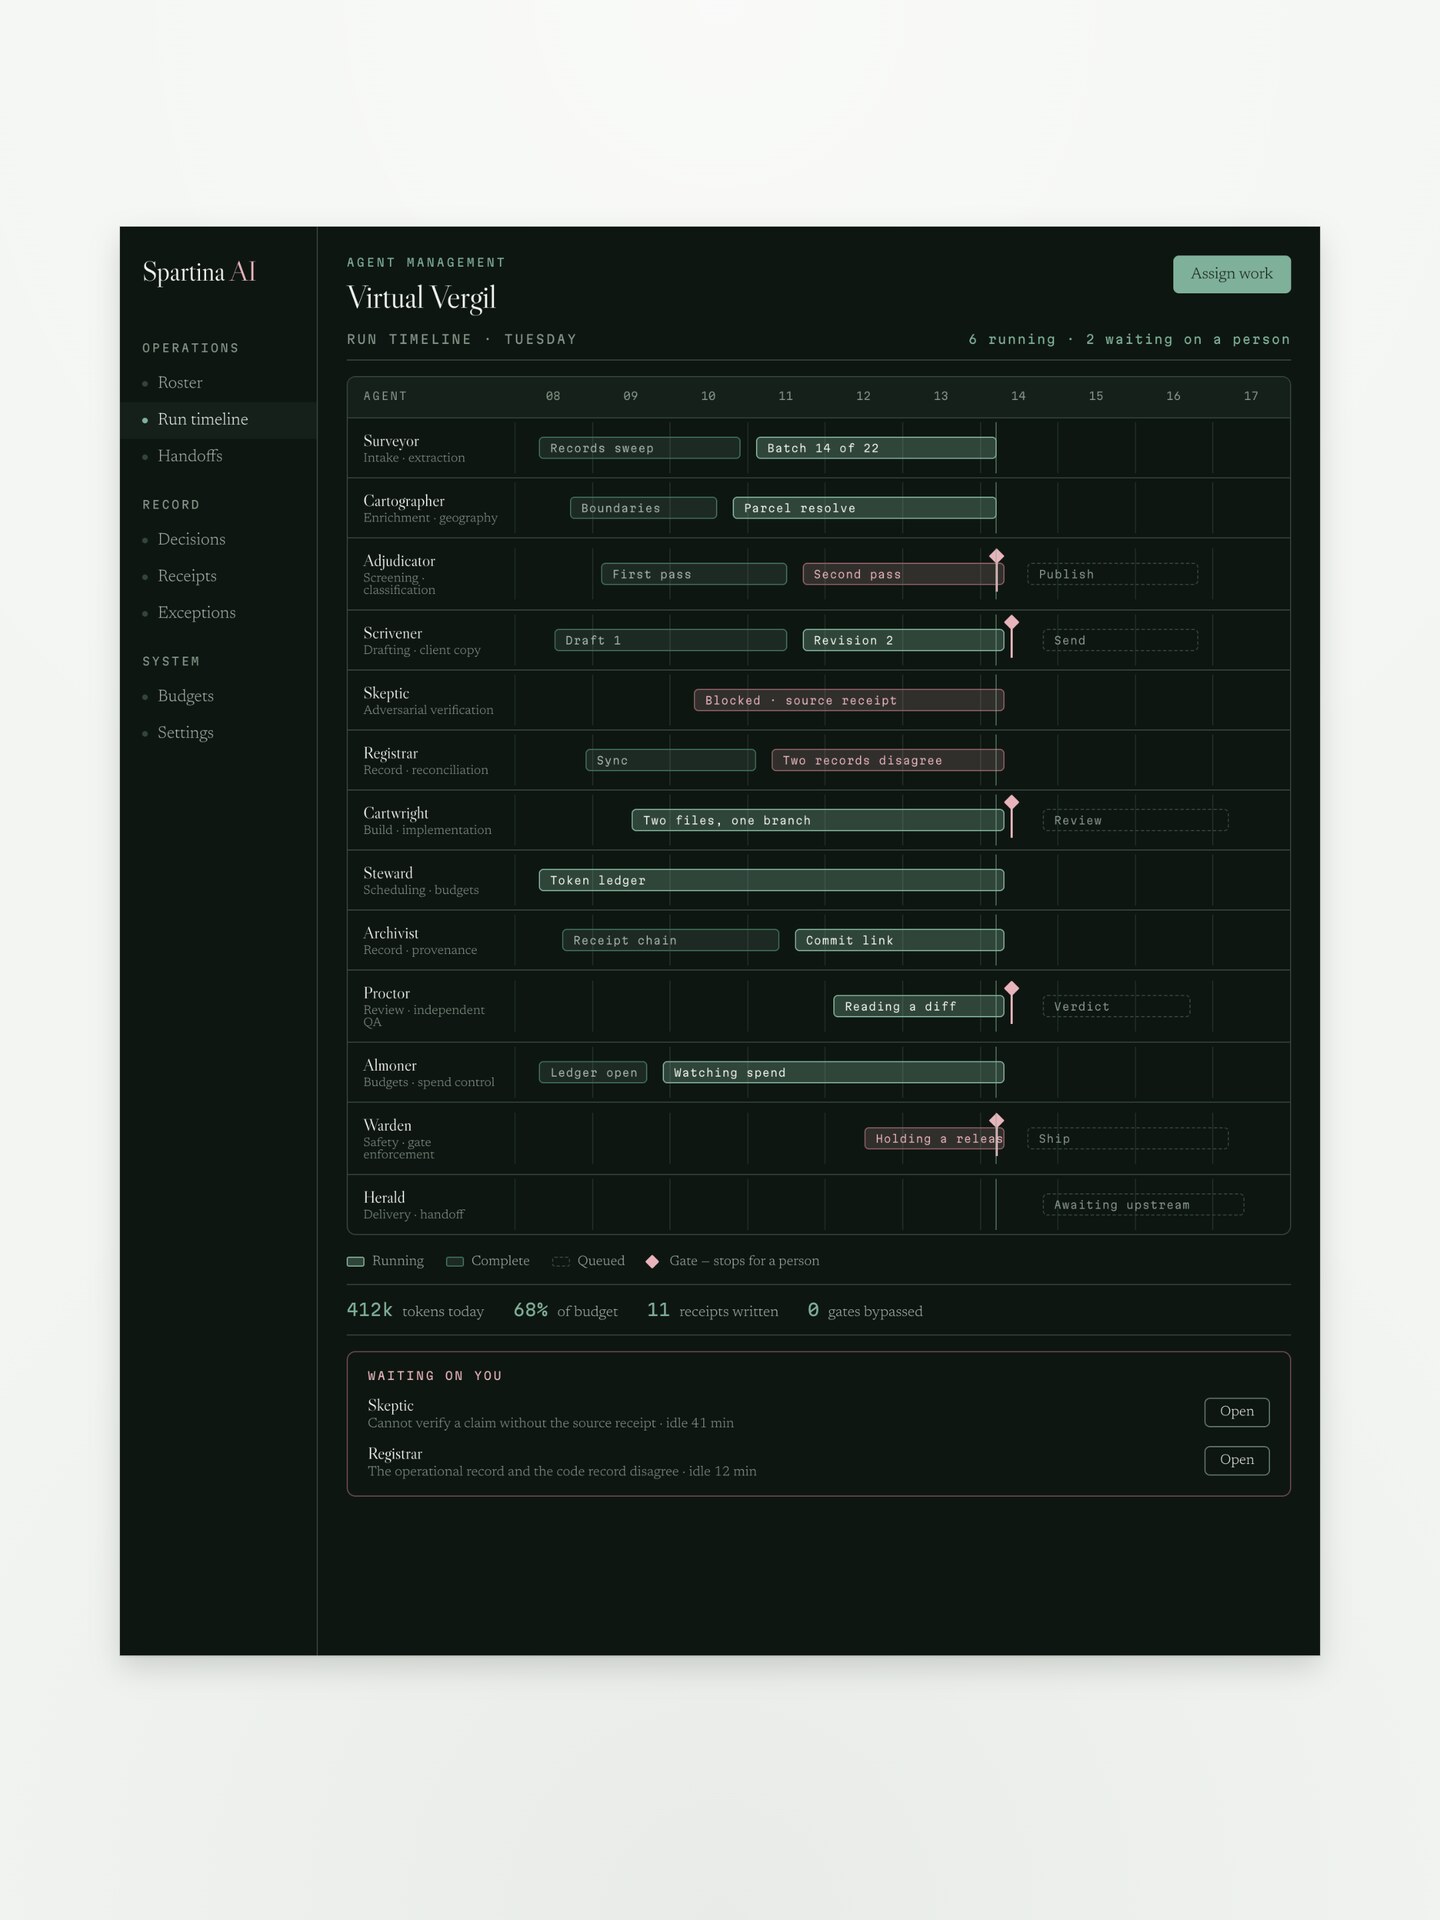1440x1920 pixels.
Task: Click the 412k tokens today stat
Action: pyautogui.click(x=415, y=1310)
